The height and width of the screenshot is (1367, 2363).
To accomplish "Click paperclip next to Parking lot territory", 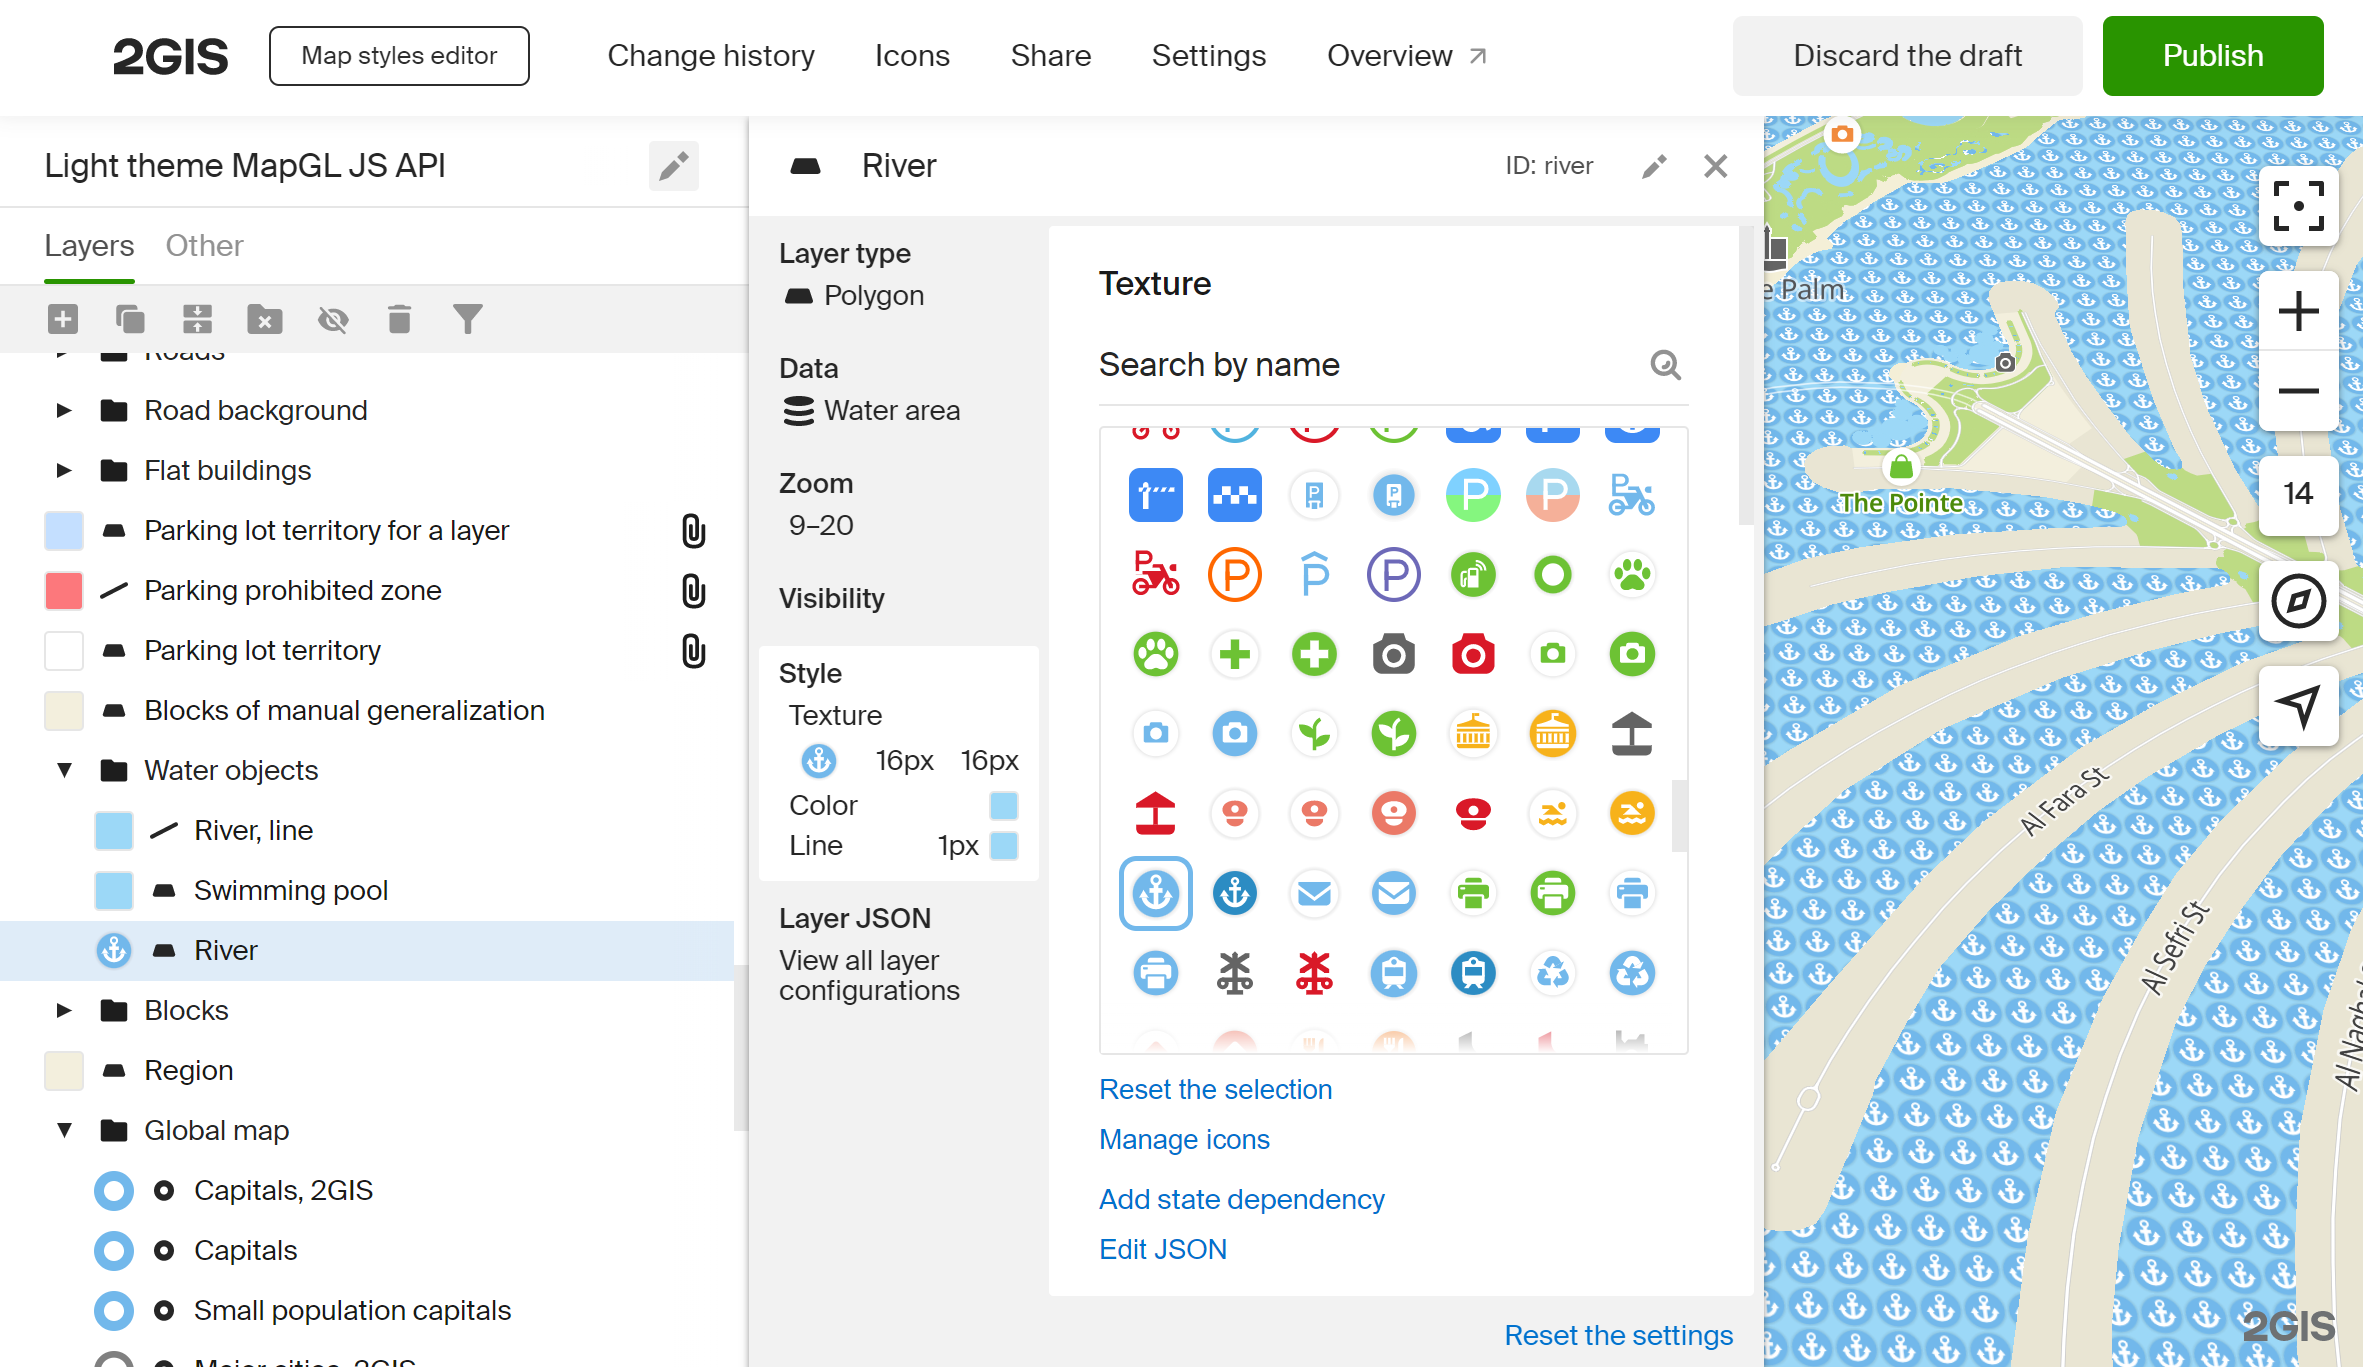I will pyautogui.click(x=693, y=651).
